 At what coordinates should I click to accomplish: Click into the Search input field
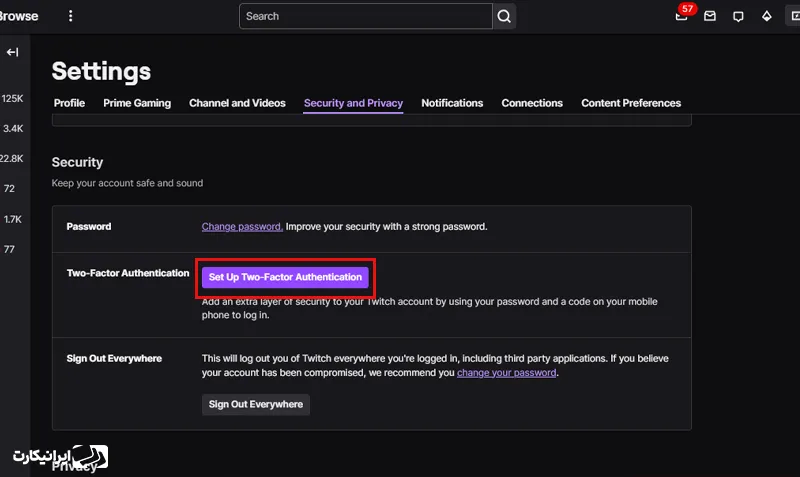(x=365, y=16)
